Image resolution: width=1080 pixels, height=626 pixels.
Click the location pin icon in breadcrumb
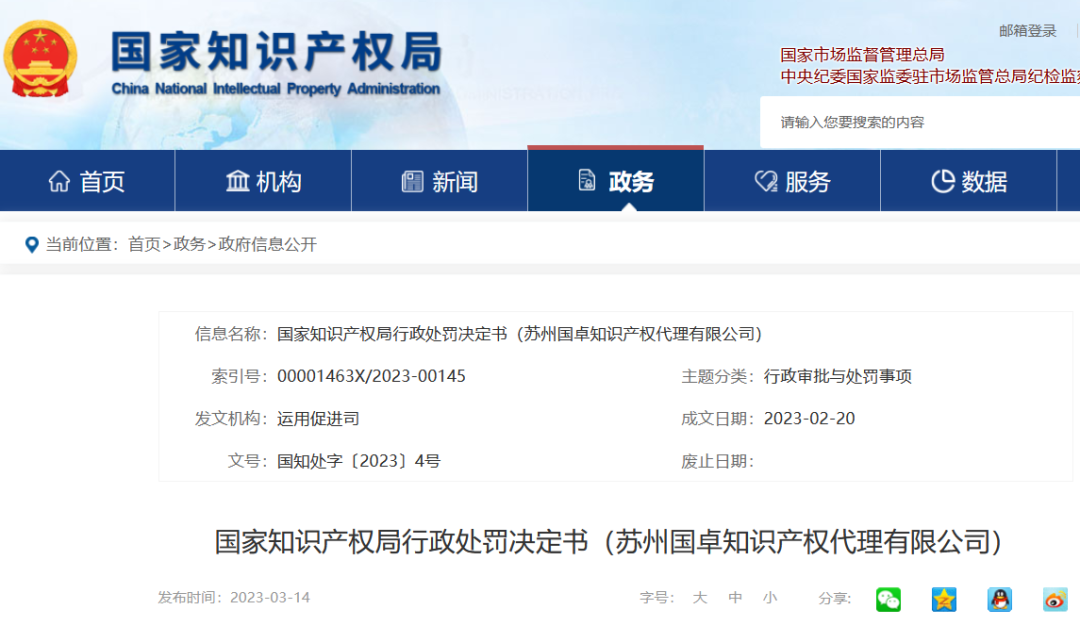coord(32,244)
